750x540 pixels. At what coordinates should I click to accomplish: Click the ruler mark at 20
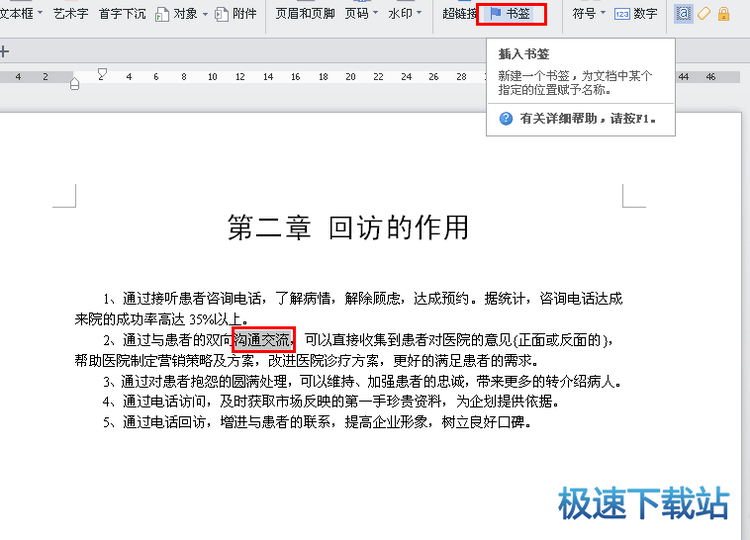pyautogui.click(x=351, y=77)
